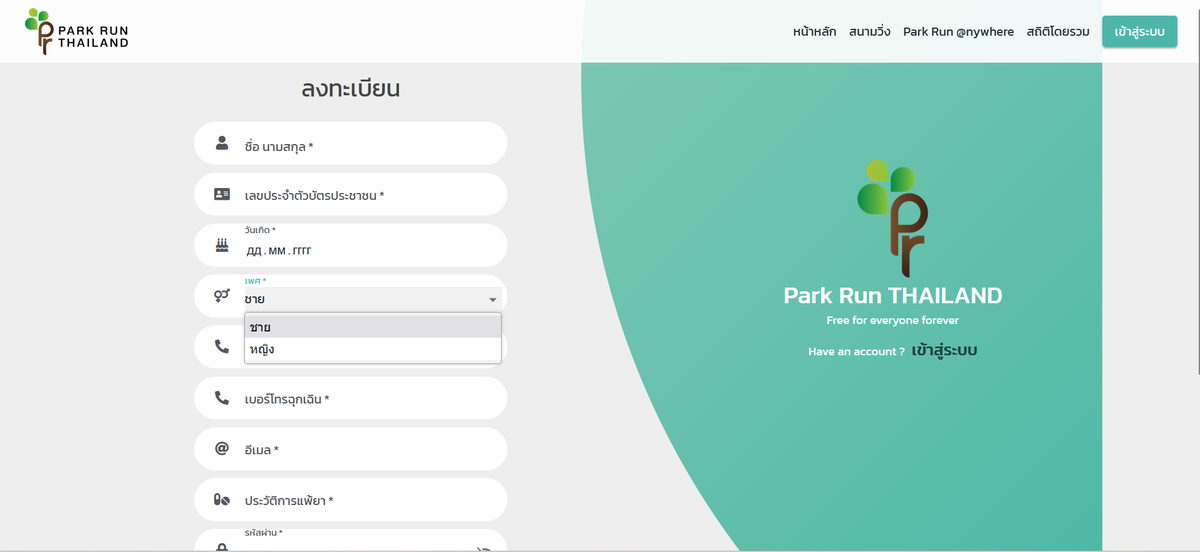
Task: Click the วันเกิด date field
Action: 351,245
